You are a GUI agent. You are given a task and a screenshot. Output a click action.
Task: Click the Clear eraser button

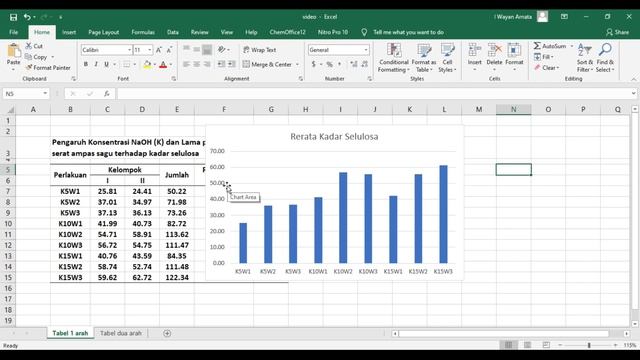click(547, 68)
